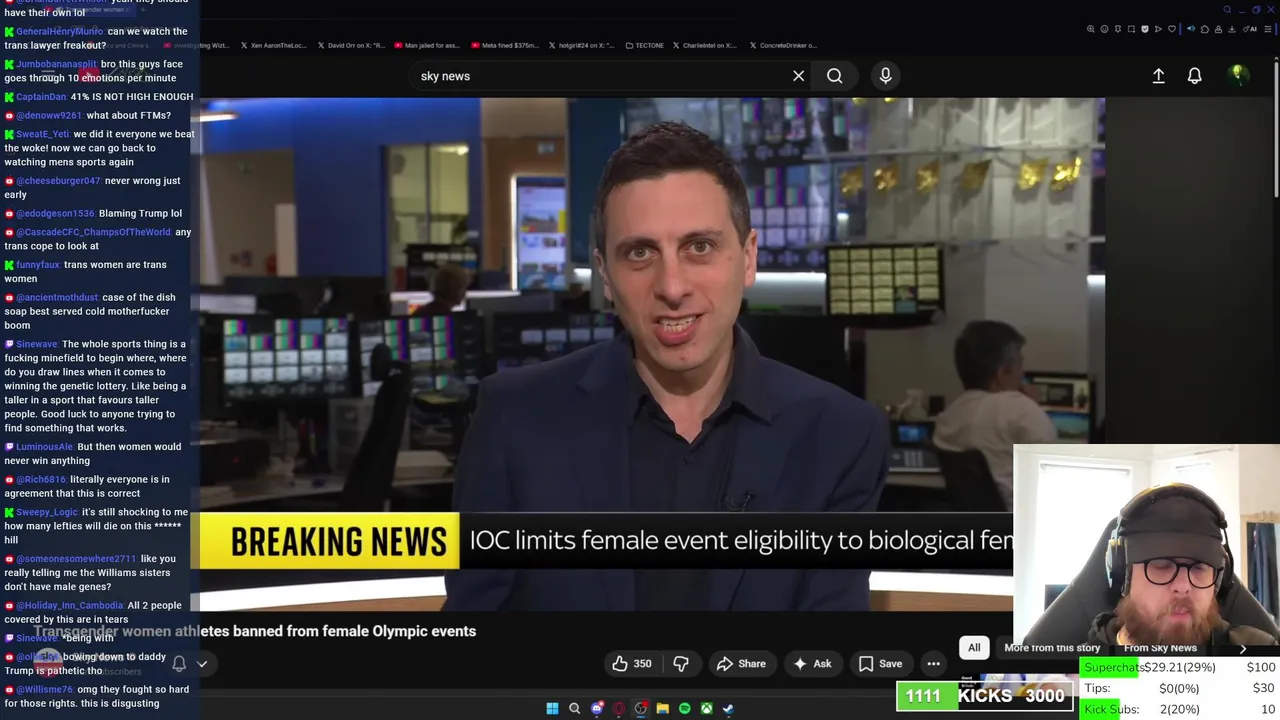Click chat message 'never wrong just early'
Image resolution: width=1280 pixels, height=720 pixels.
point(94,188)
